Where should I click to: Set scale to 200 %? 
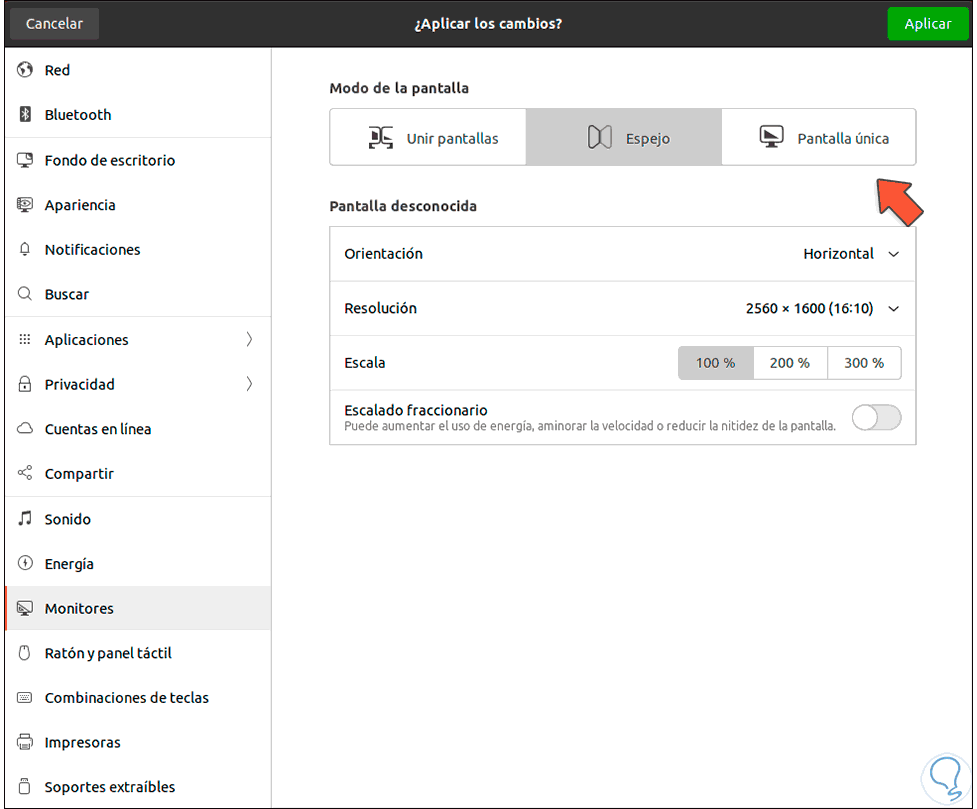click(x=790, y=363)
